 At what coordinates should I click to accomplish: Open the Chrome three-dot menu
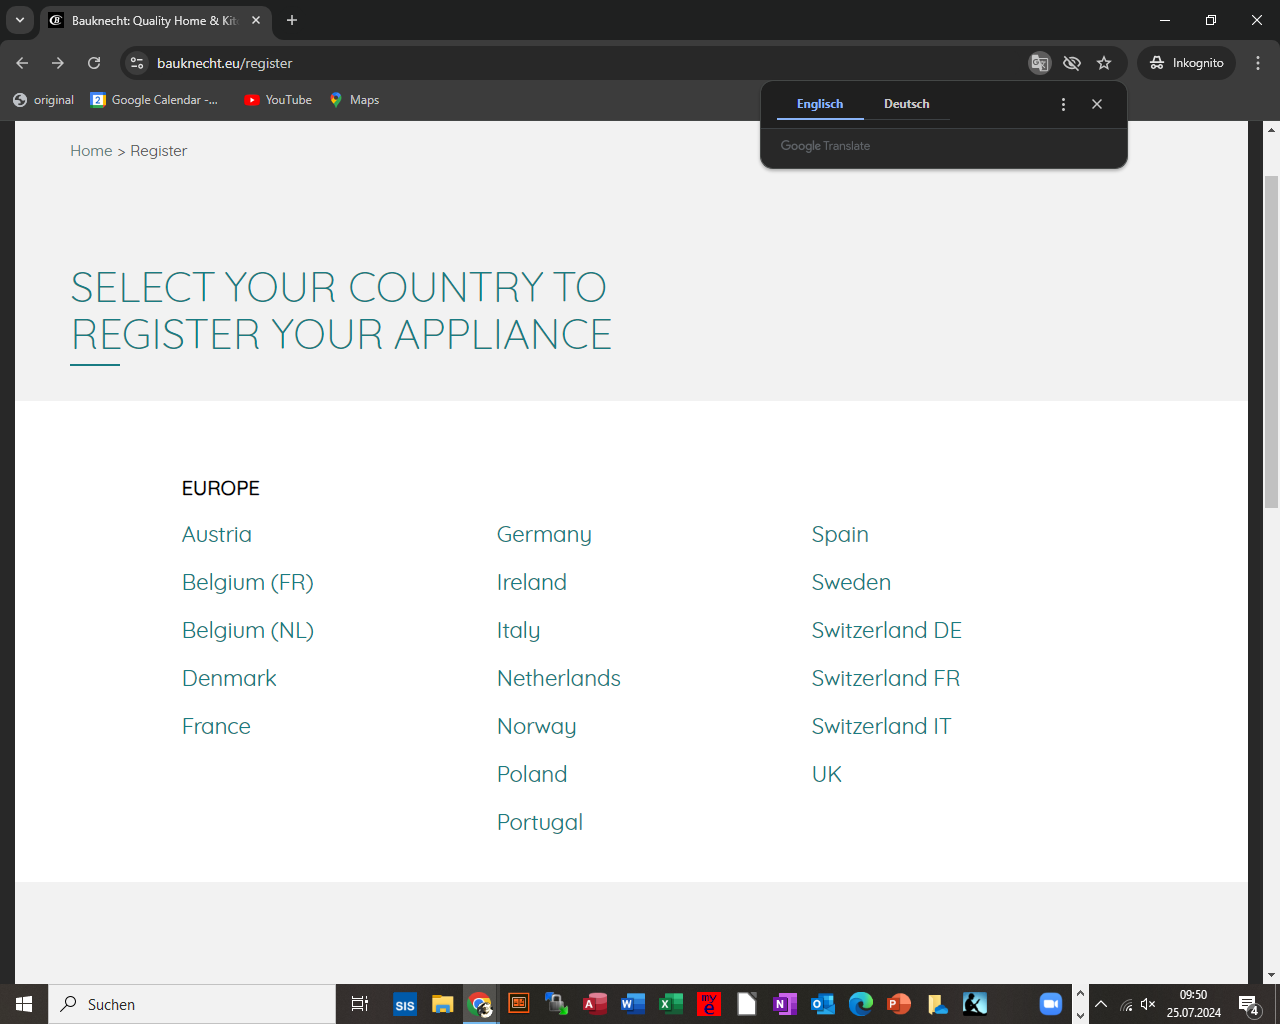click(1258, 63)
